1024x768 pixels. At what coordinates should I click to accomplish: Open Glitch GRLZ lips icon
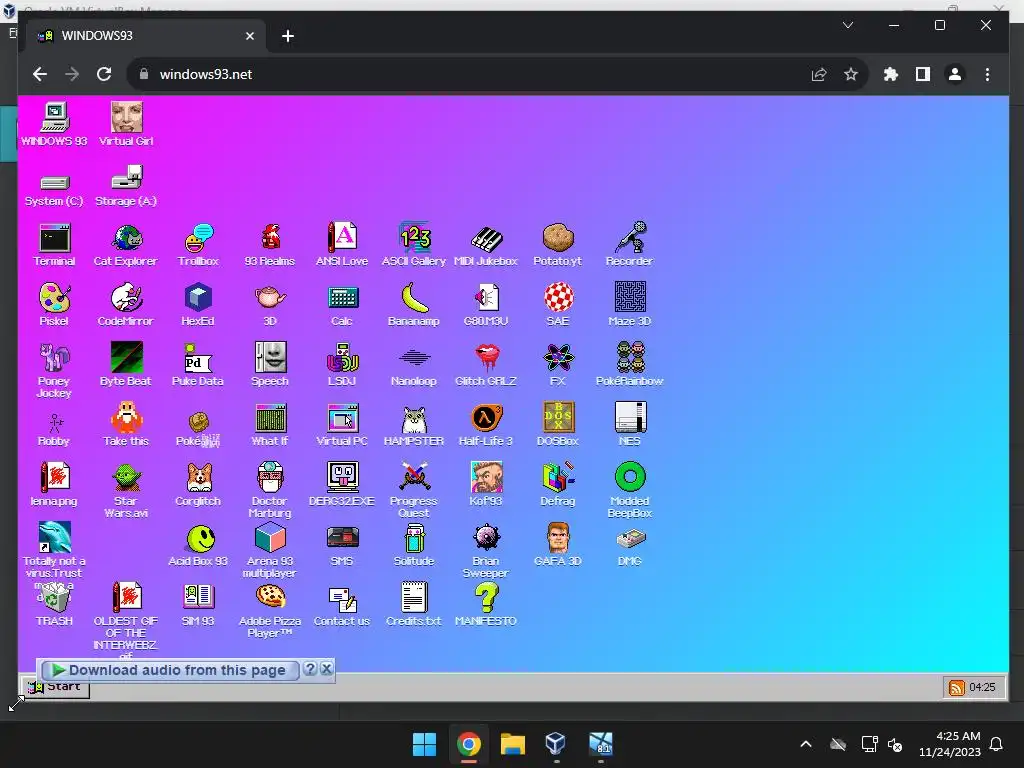click(486, 366)
